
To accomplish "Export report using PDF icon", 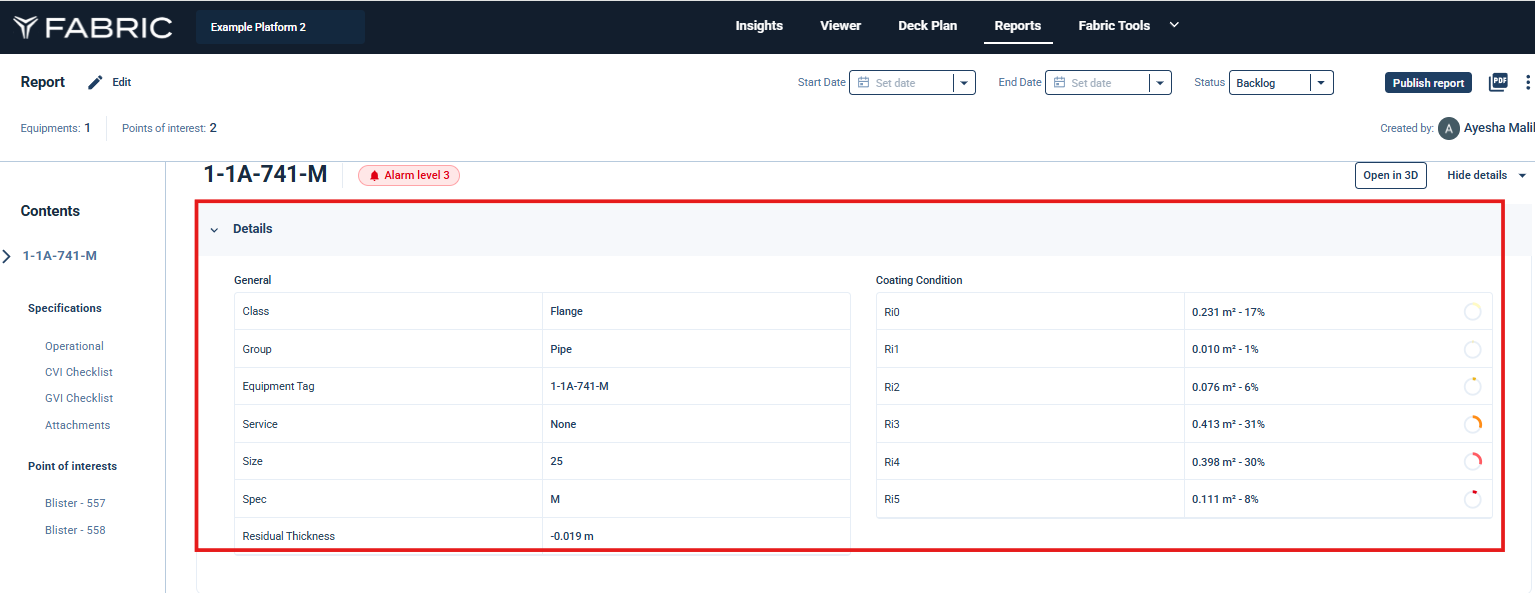I will tap(1497, 83).
